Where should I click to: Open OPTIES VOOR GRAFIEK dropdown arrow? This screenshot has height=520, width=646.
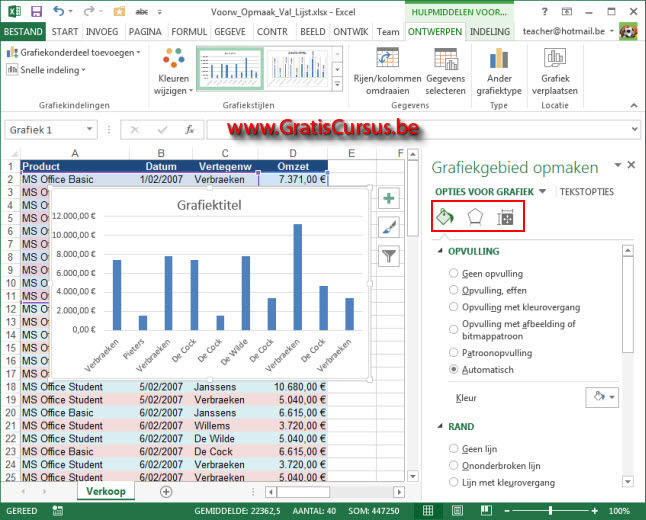(x=542, y=191)
